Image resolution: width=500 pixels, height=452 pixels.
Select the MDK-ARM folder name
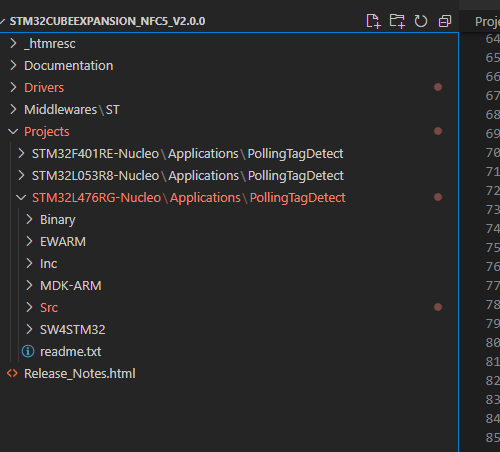pyautogui.click(x=71, y=286)
